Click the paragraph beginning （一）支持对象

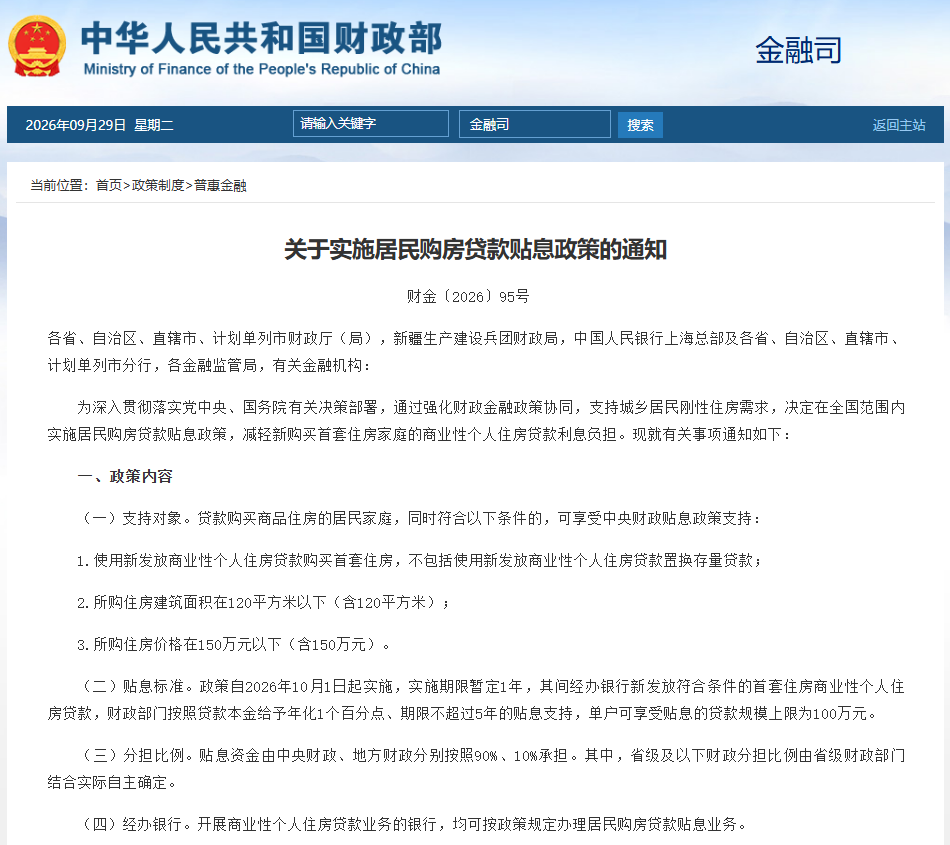419,519
